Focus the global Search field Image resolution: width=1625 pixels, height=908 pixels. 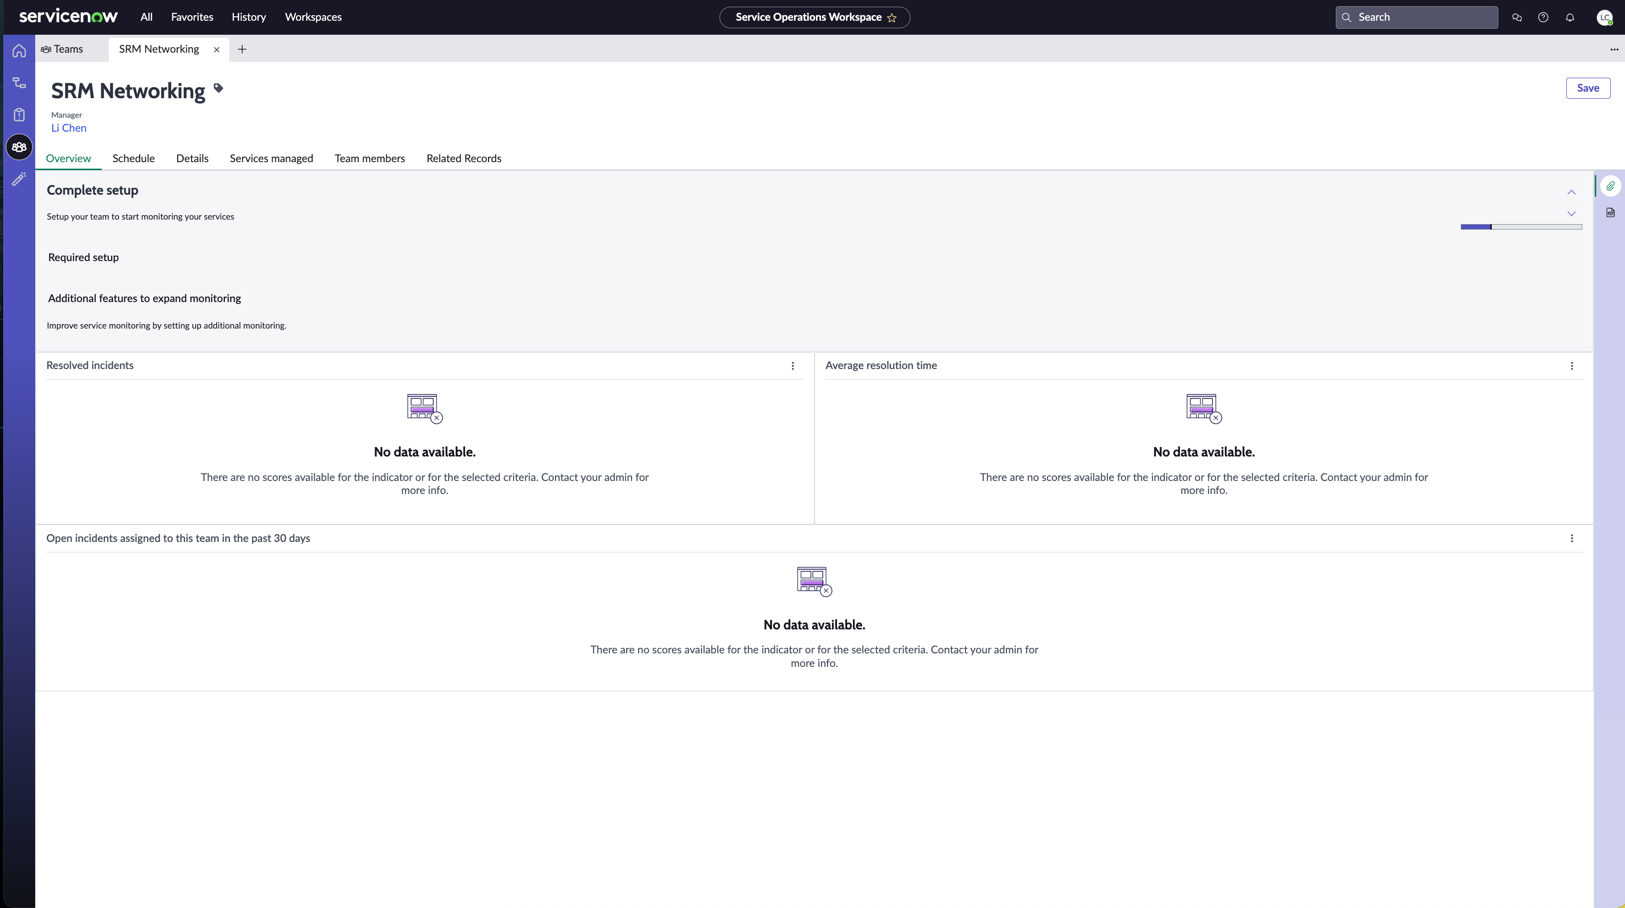tap(1416, 17)
